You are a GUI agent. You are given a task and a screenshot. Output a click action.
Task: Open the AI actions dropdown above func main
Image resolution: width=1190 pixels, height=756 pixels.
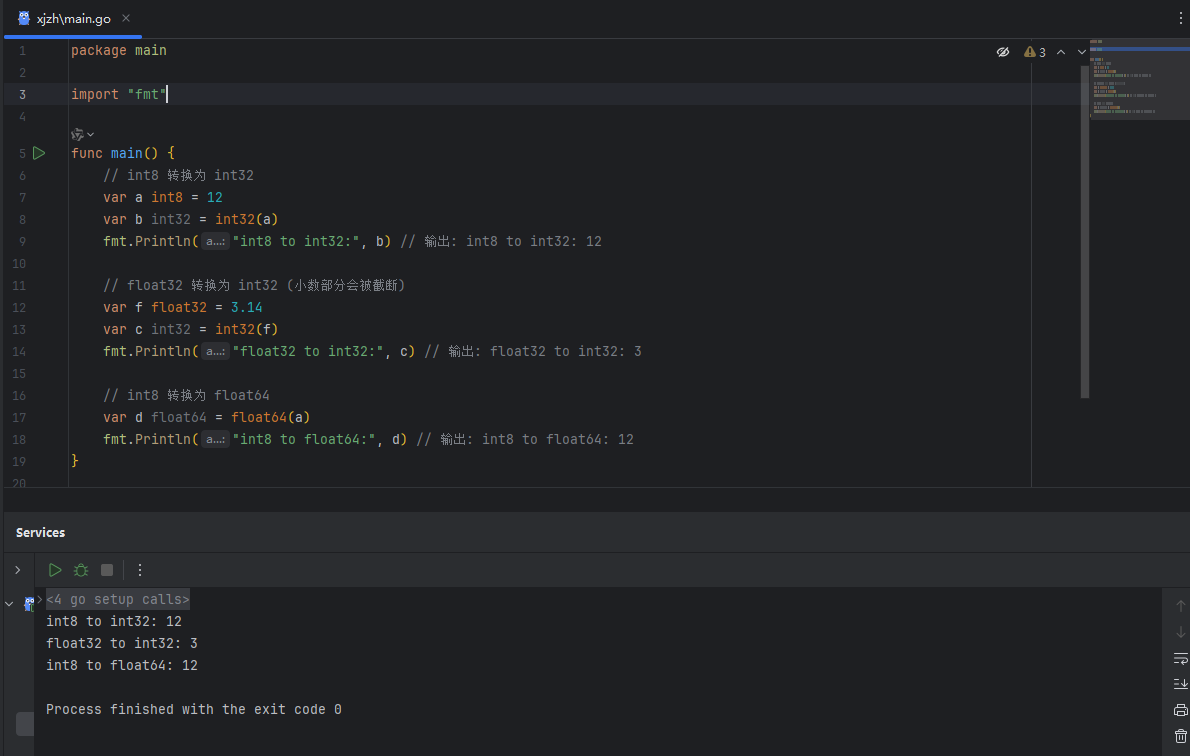pos(82,134)
